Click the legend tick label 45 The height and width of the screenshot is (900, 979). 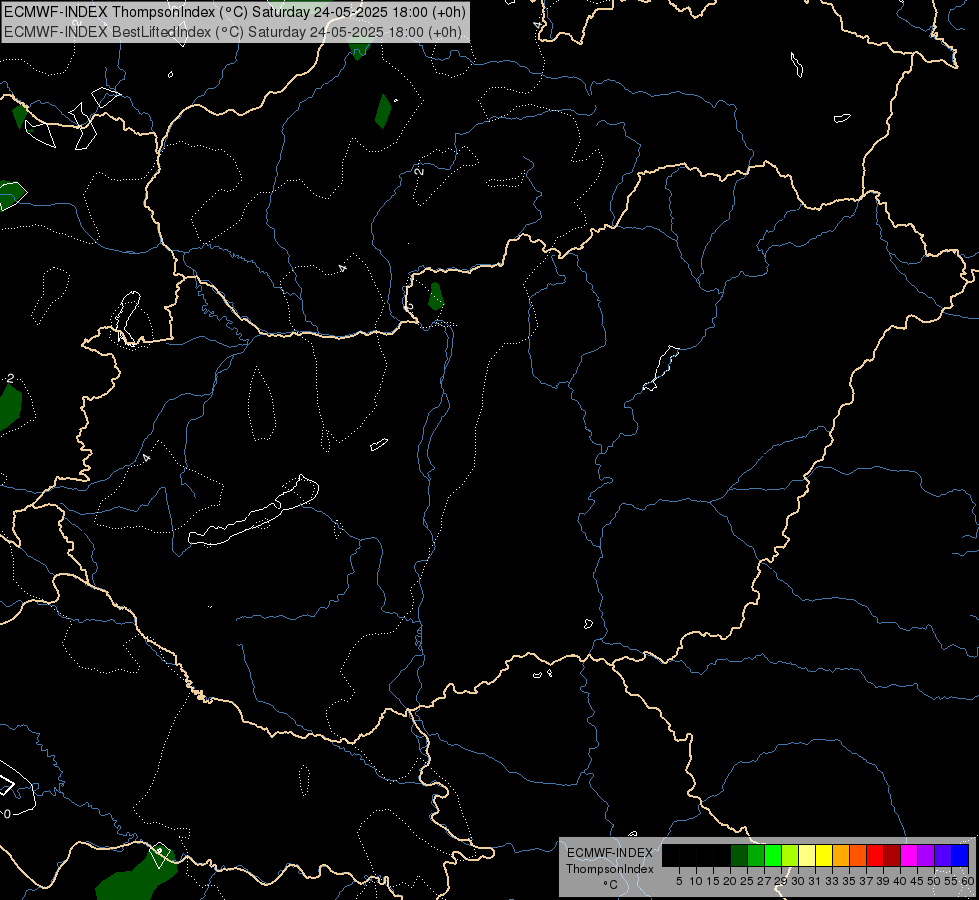(x=918, y=881)
